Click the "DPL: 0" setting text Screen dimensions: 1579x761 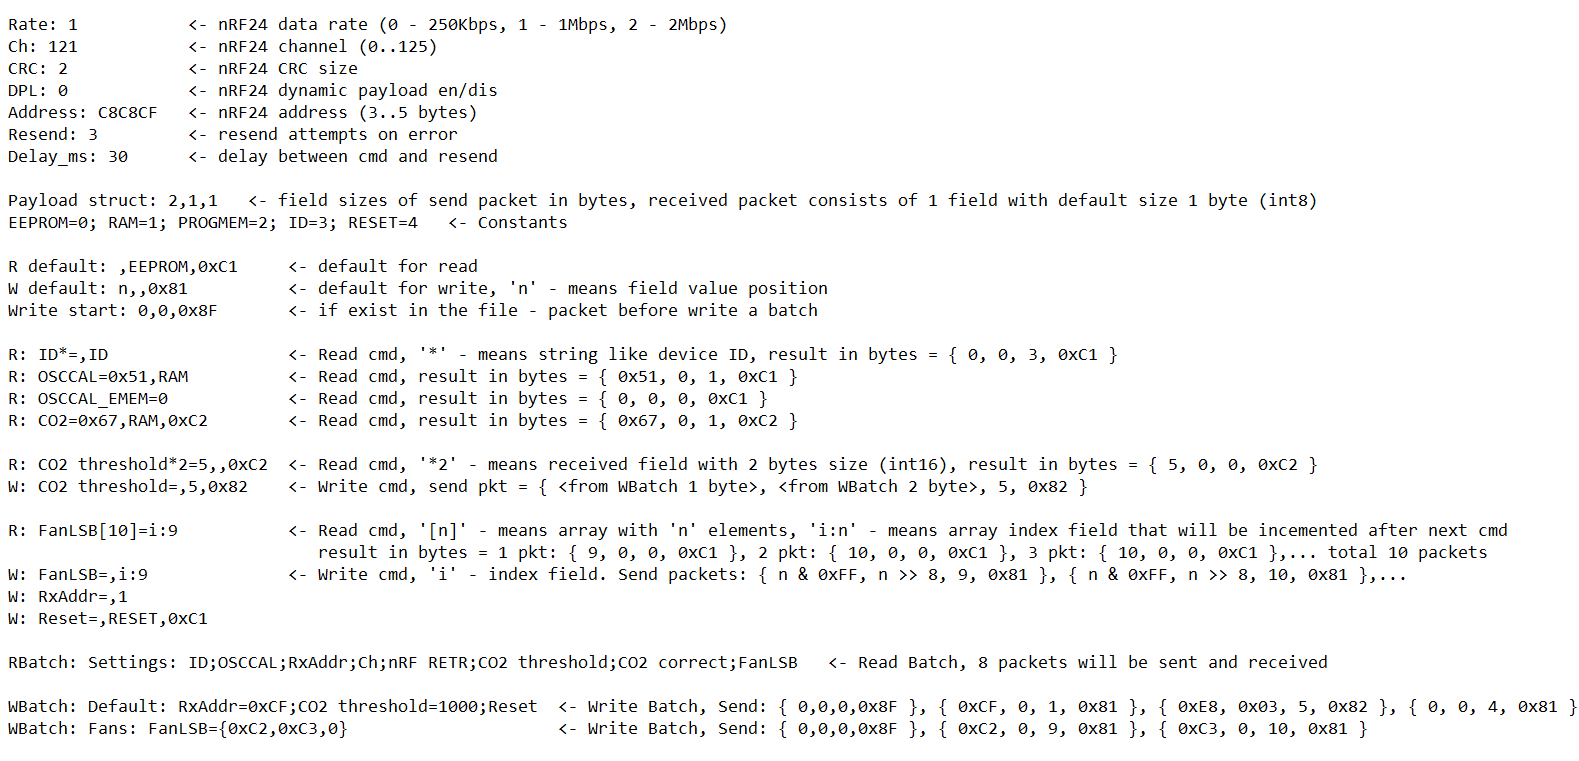[x=38, y=91]
